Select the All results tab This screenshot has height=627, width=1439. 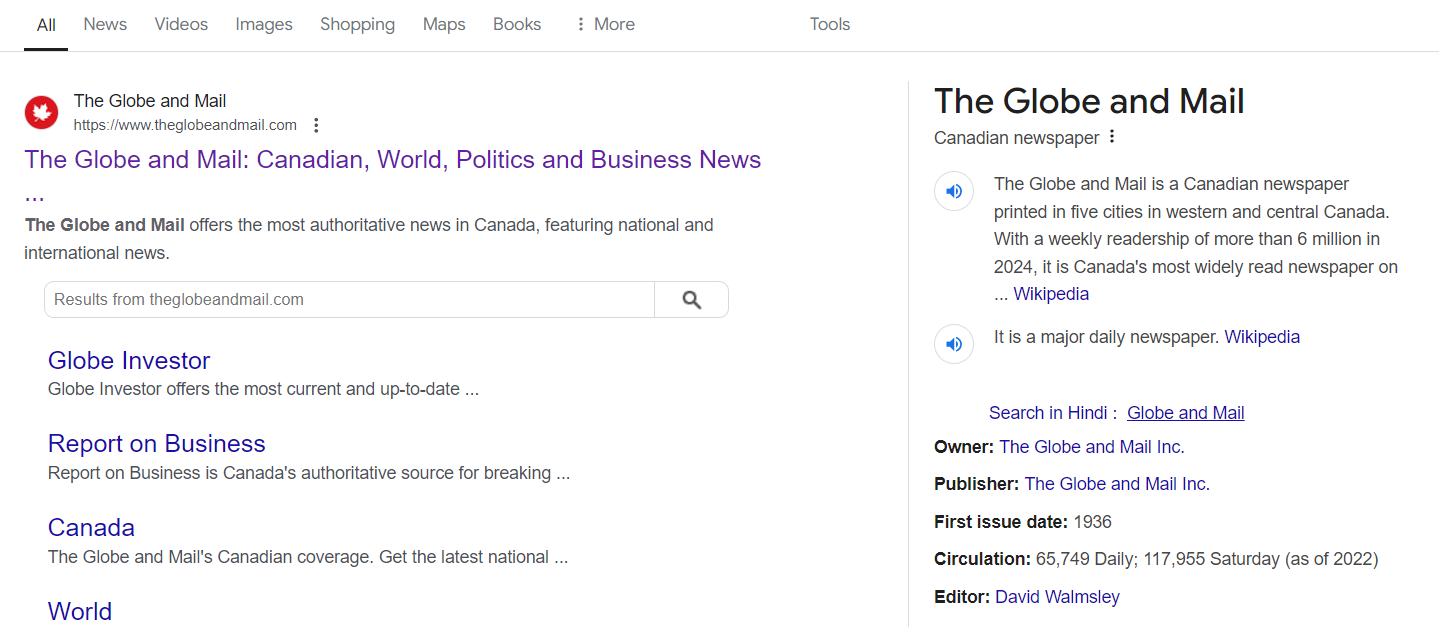(x=46, y=24)
